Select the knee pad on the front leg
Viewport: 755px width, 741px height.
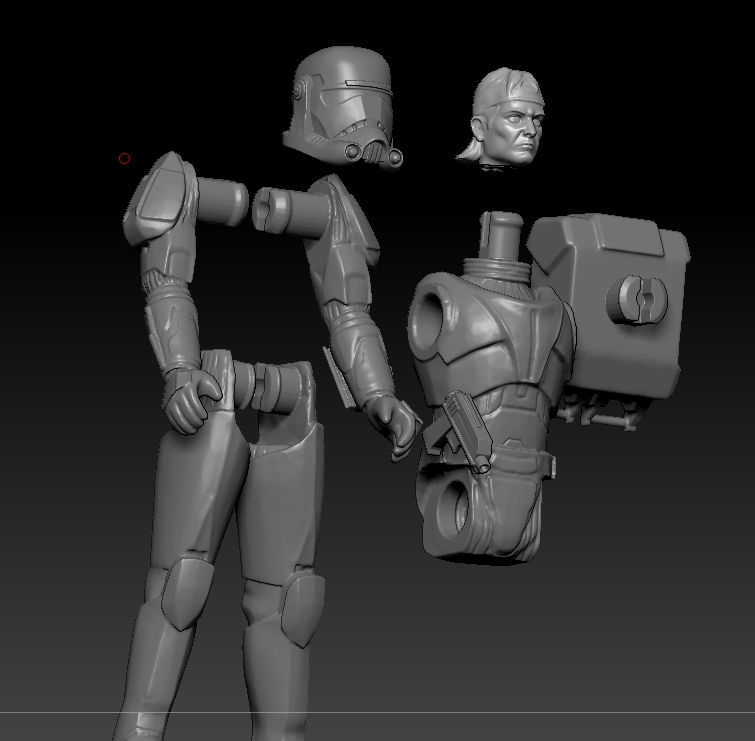187,593
